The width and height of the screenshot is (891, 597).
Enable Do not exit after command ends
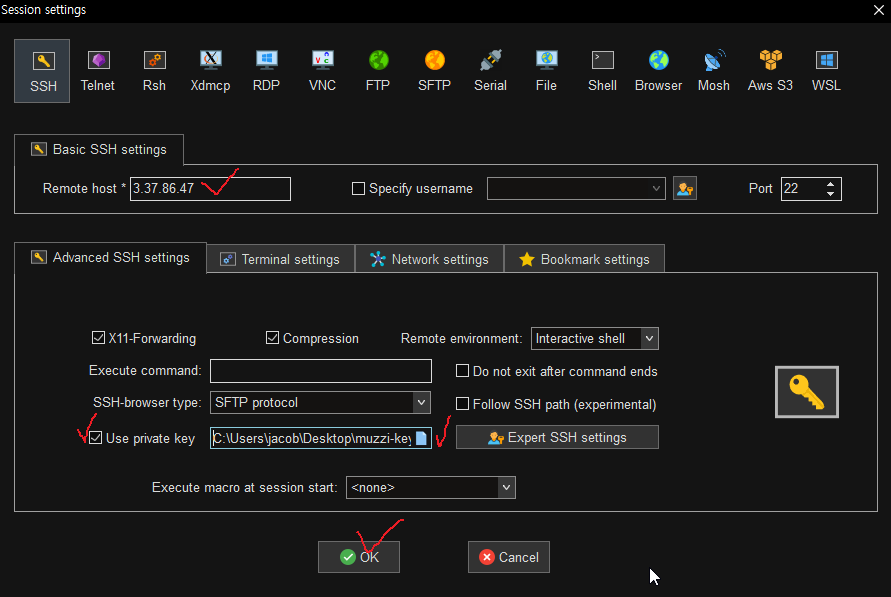click(463, 371)
